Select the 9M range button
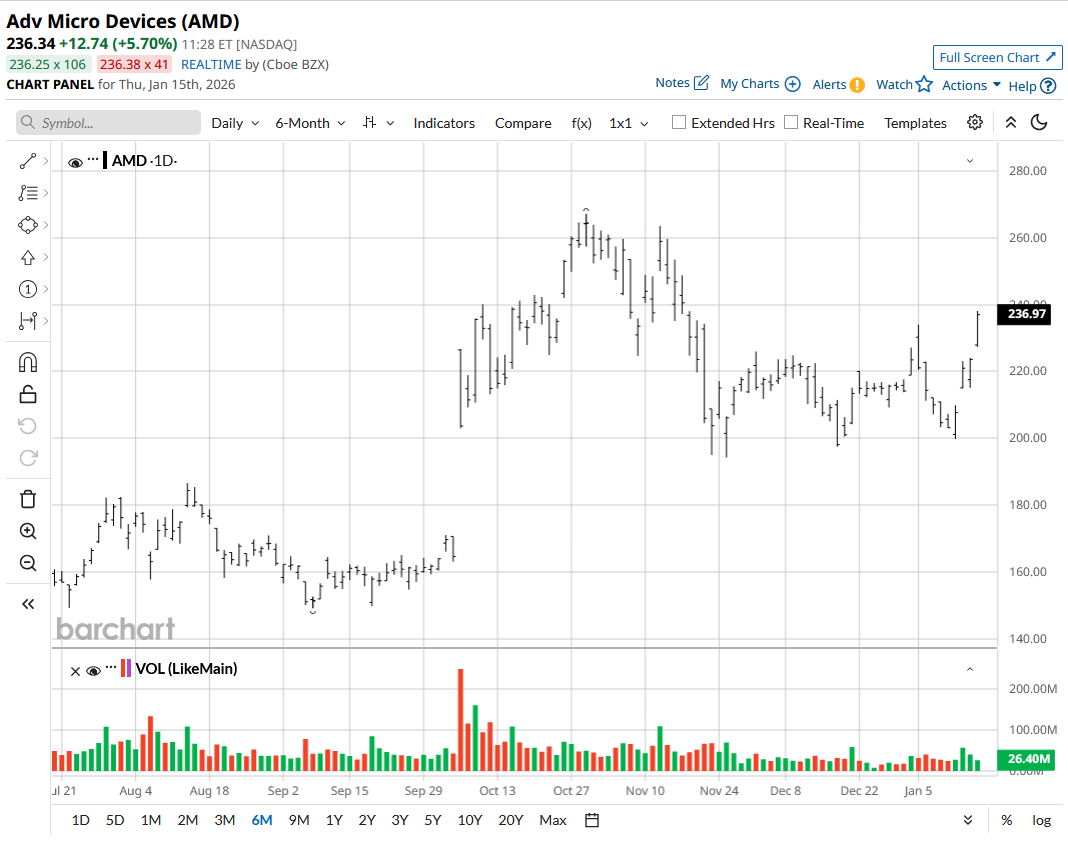Image resolution: width=1068 pixels, height=847 pixels. 298,820
